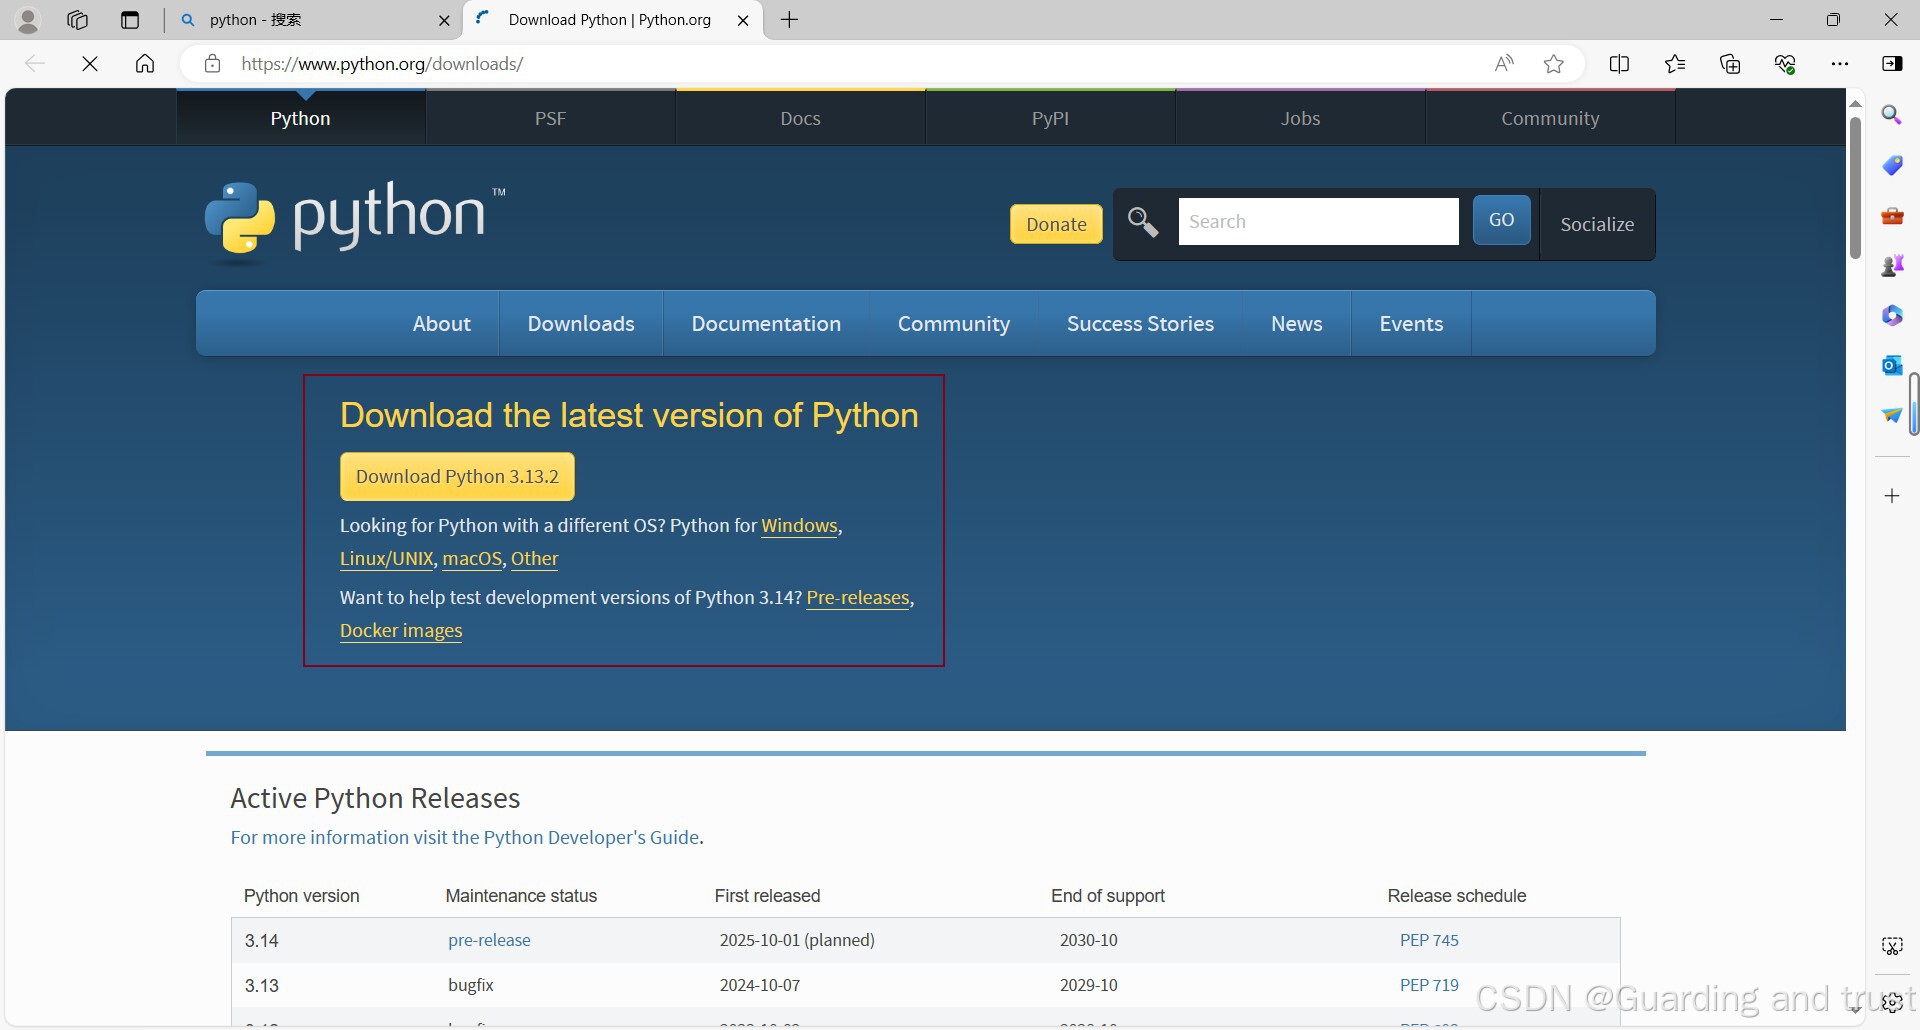Open the News menu
The height and width of the screenshot is (1030, 1920).
(x=1296, y=324)
